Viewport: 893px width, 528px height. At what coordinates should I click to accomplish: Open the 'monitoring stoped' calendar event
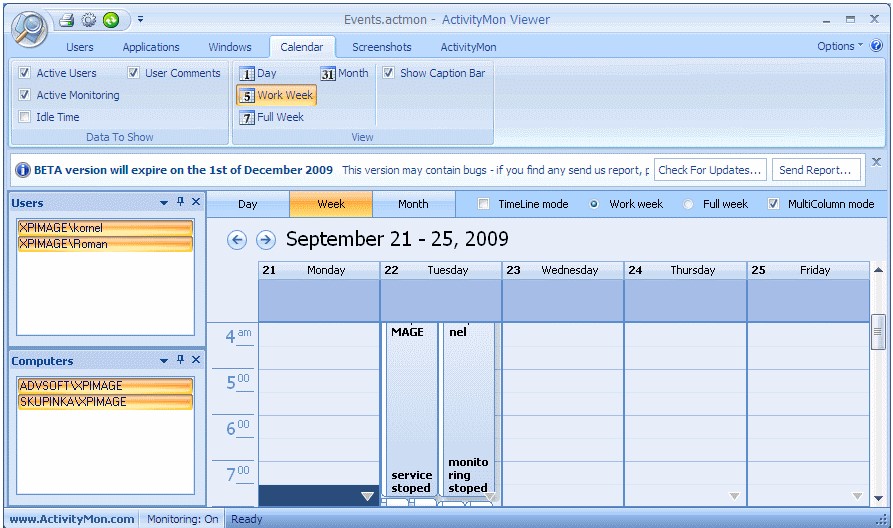pyautogui.click(x=469, y=410)
